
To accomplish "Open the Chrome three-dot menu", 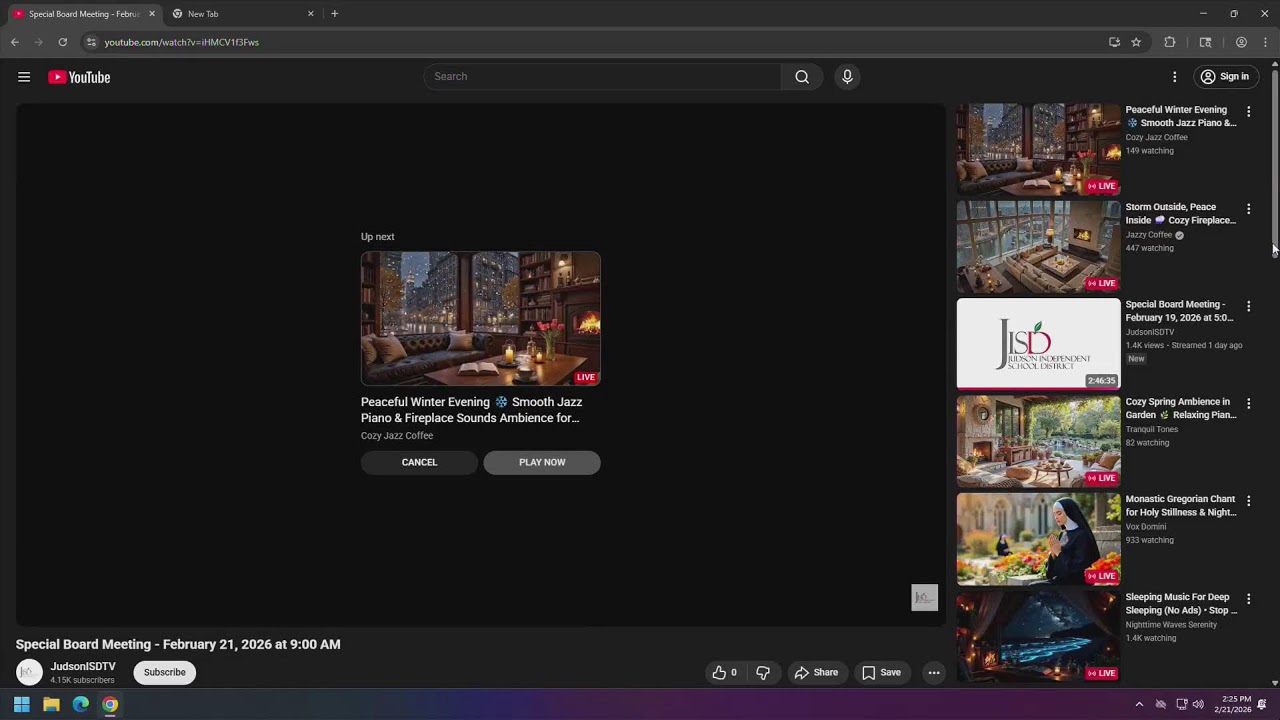I will [1265, 42].
